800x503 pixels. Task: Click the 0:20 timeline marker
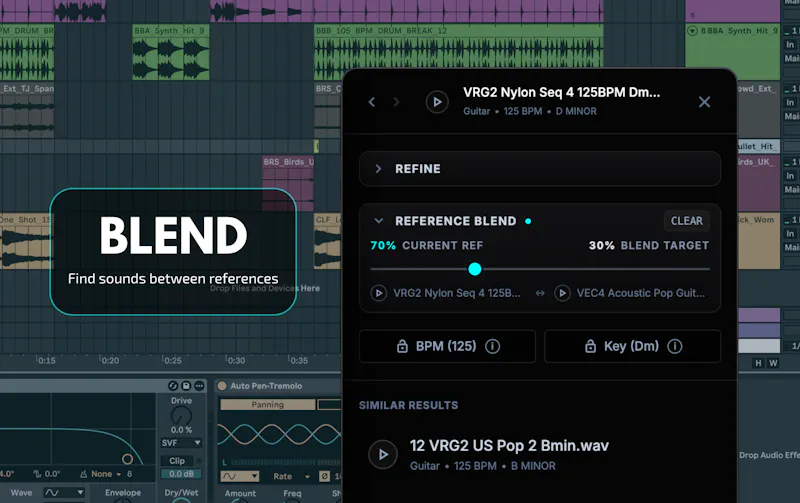coord(109,360)
